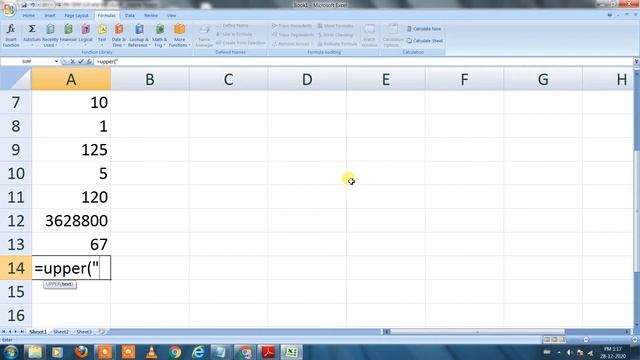
Task: Click Save in Quick Access Toolbar
Action: point(24,5)
